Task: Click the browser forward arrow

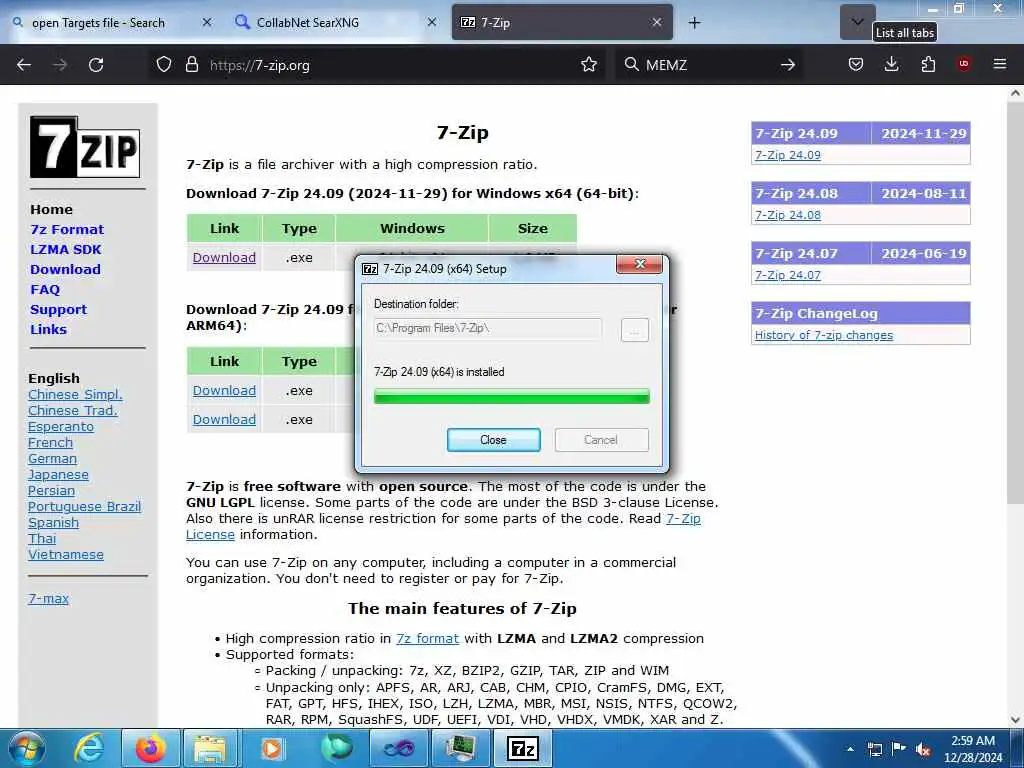Action: click(x=60, y=65)
